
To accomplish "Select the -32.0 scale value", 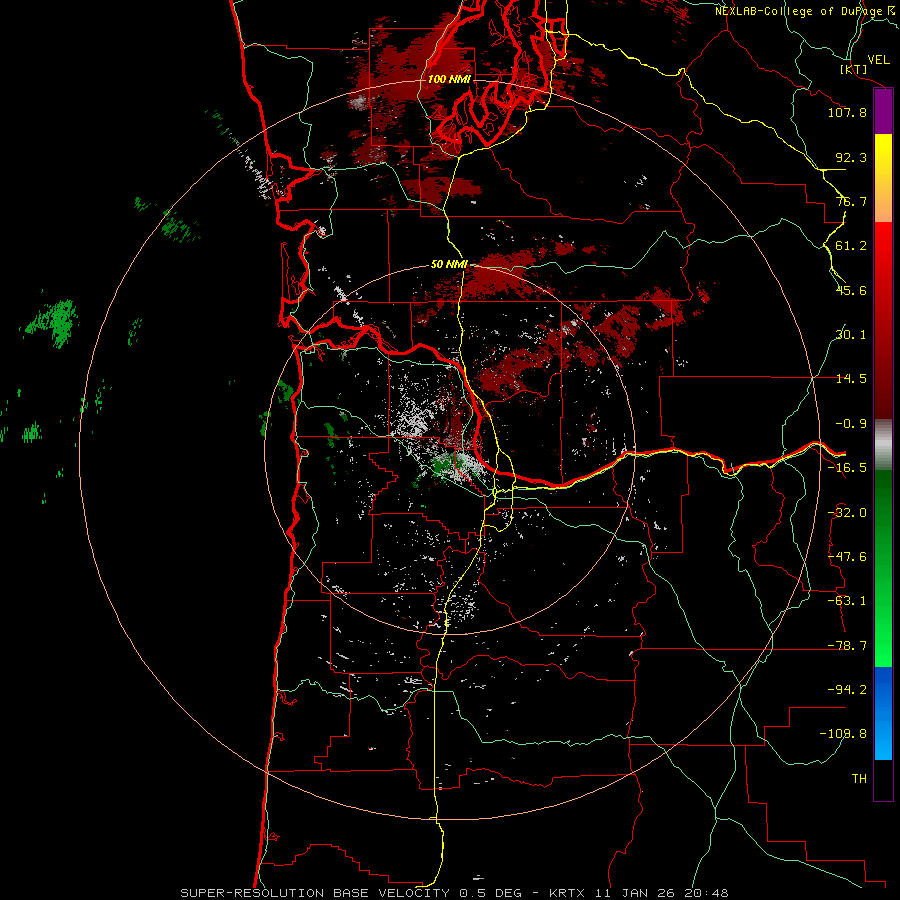I will (x=847, y=513).
